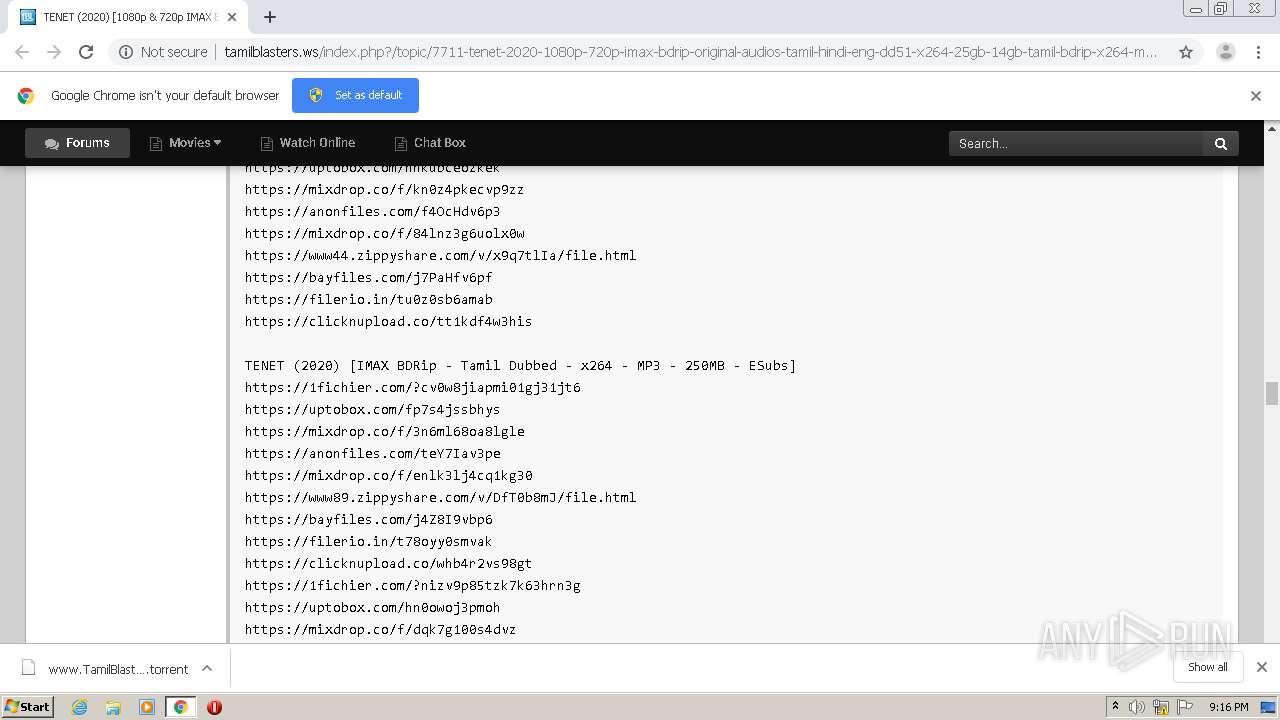Screen dimensions: 1280x720
Task: Click bayfiles.com/j7PaHfv6pf link
Action: coord(368,277)
